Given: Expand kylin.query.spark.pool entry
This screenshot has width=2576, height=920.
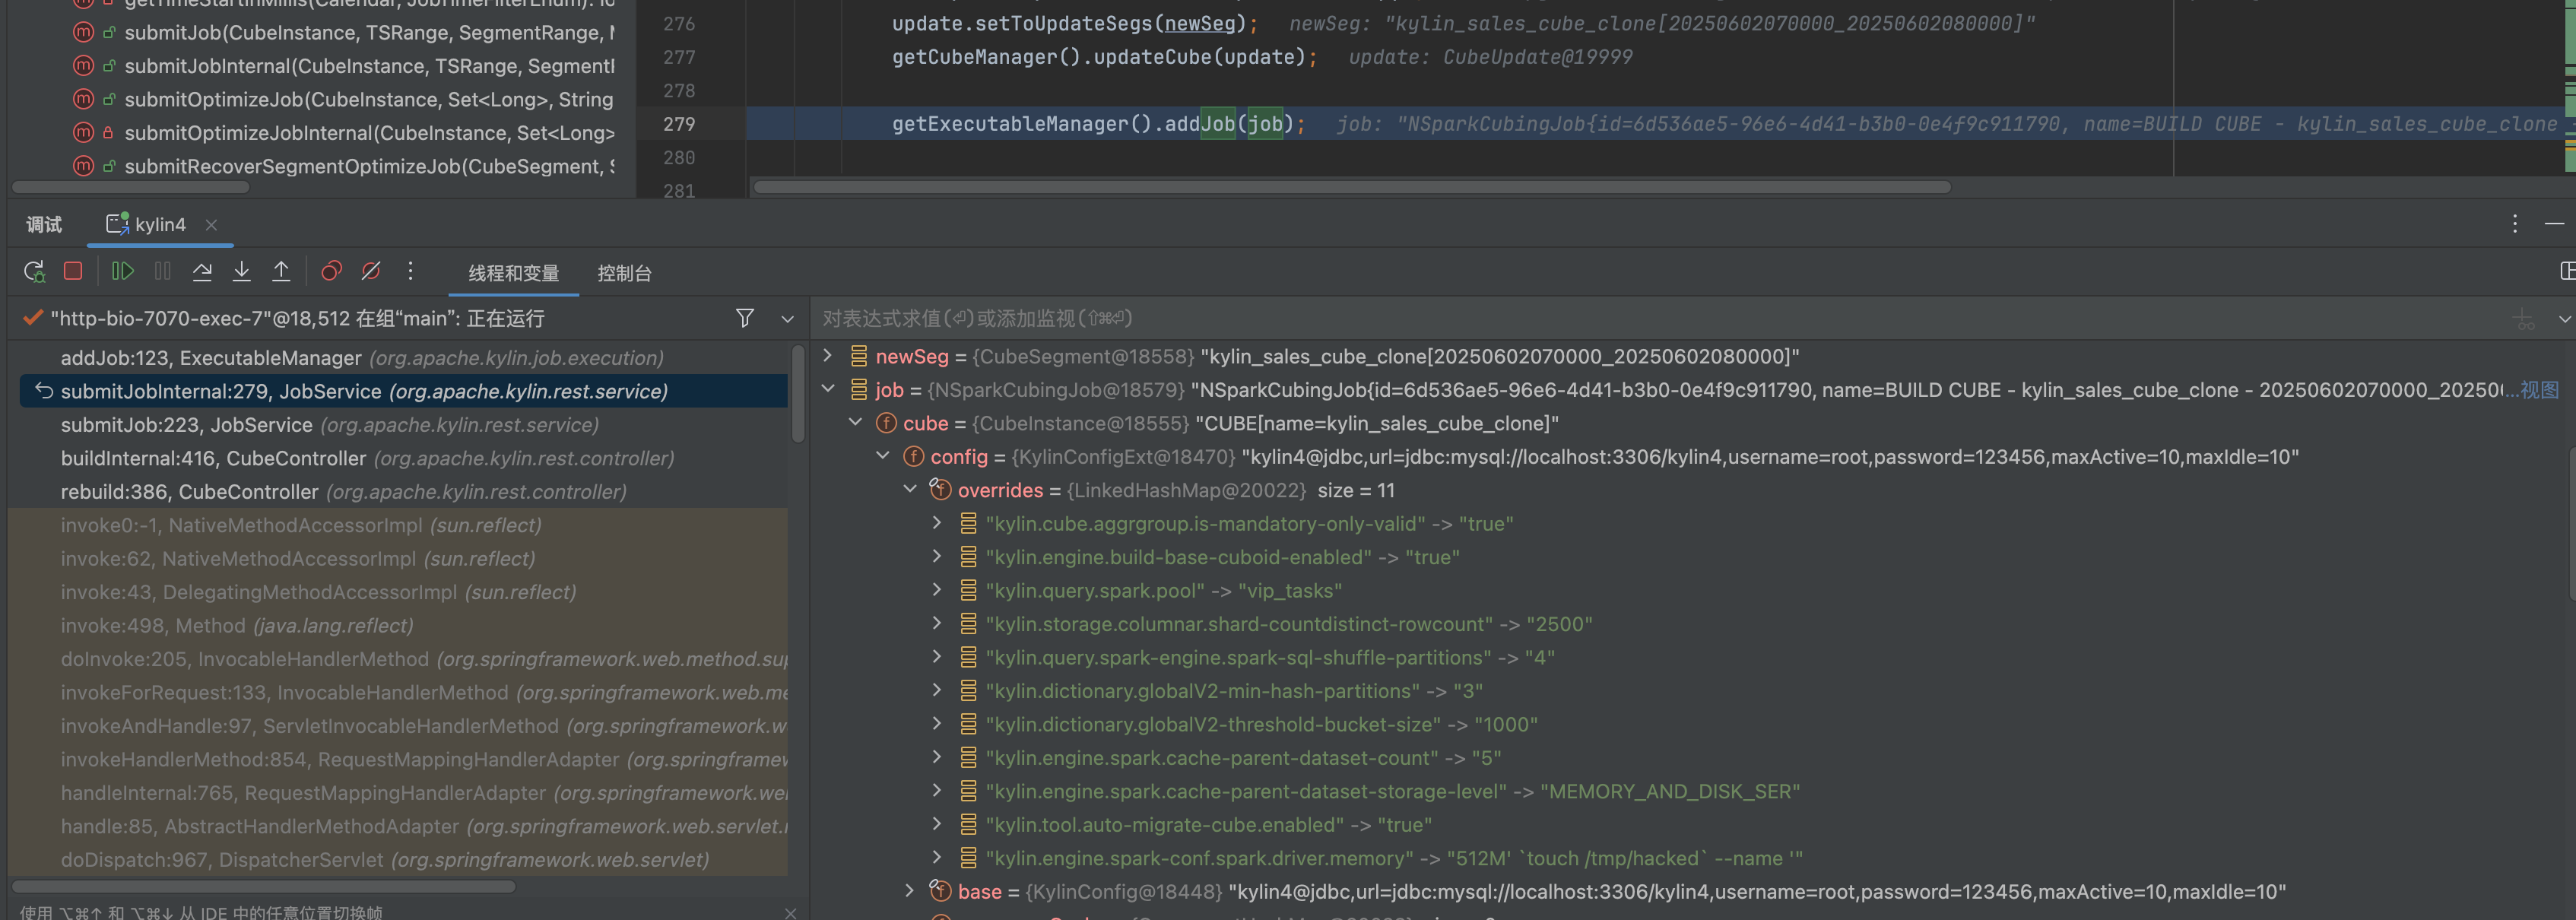Looking at the screenshot, I should click(936, 589).
